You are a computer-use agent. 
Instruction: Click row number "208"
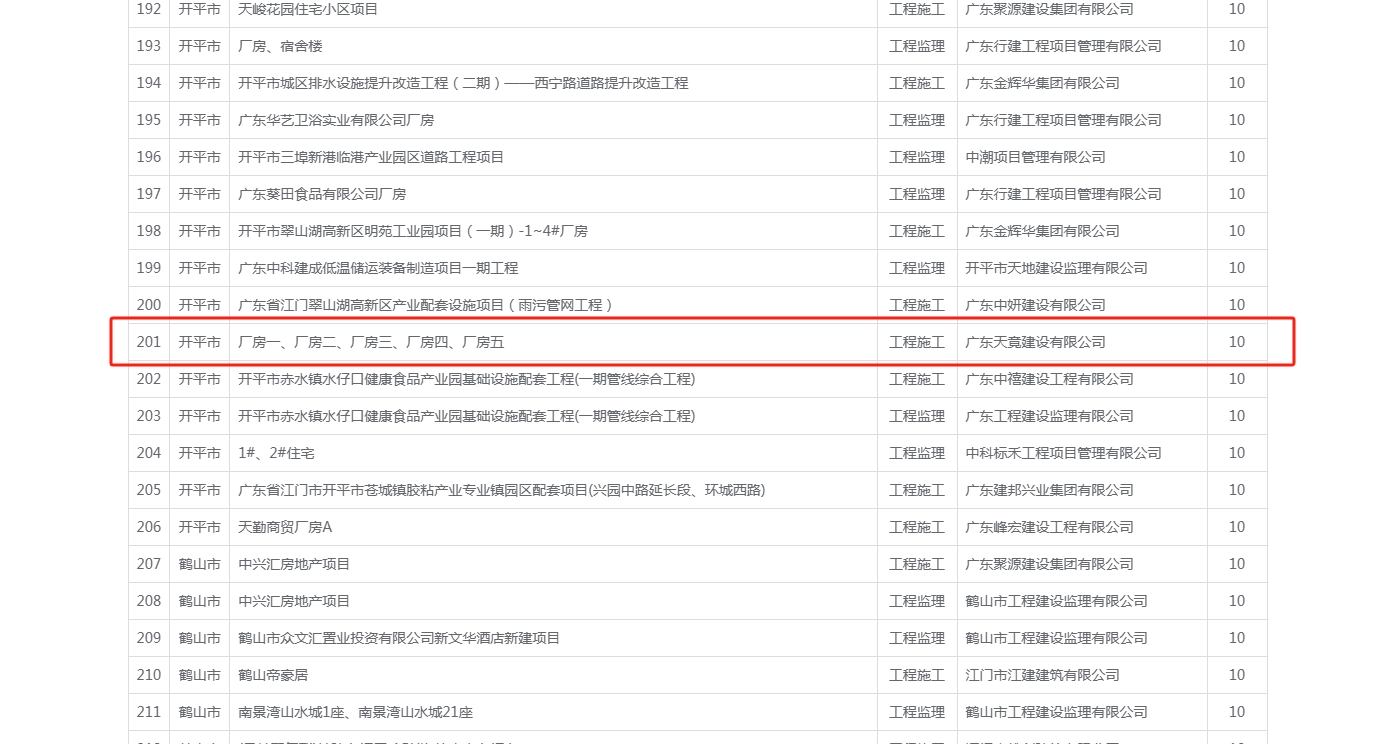[149, 601]
